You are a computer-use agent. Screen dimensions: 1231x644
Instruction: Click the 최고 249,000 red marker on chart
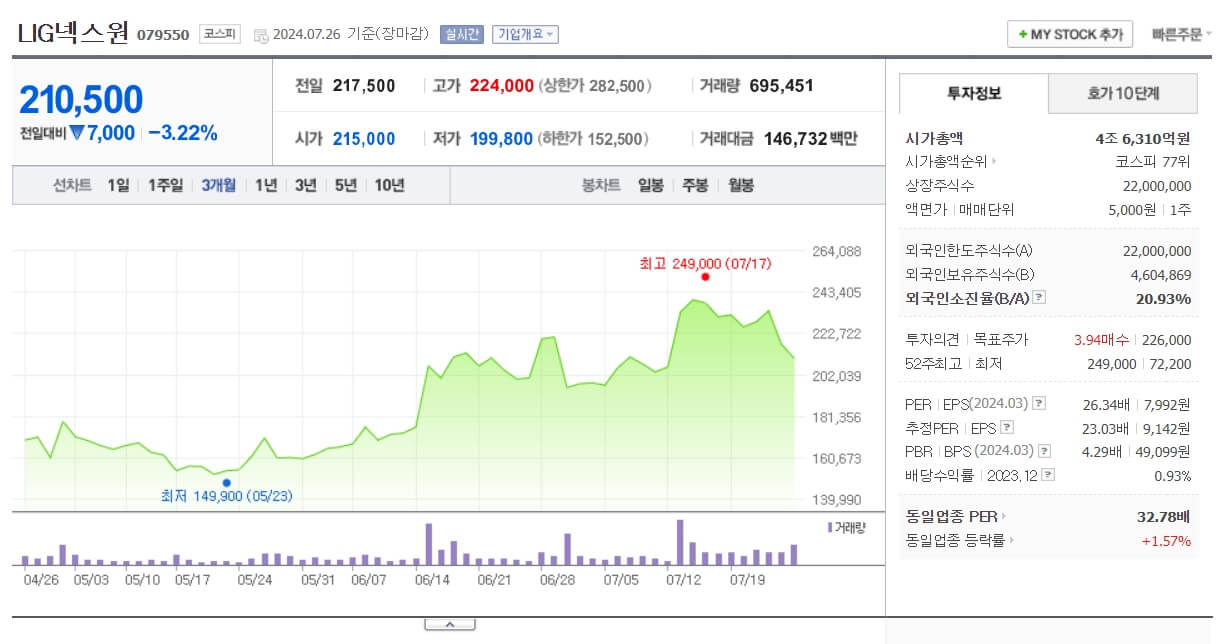coord(706,276)
